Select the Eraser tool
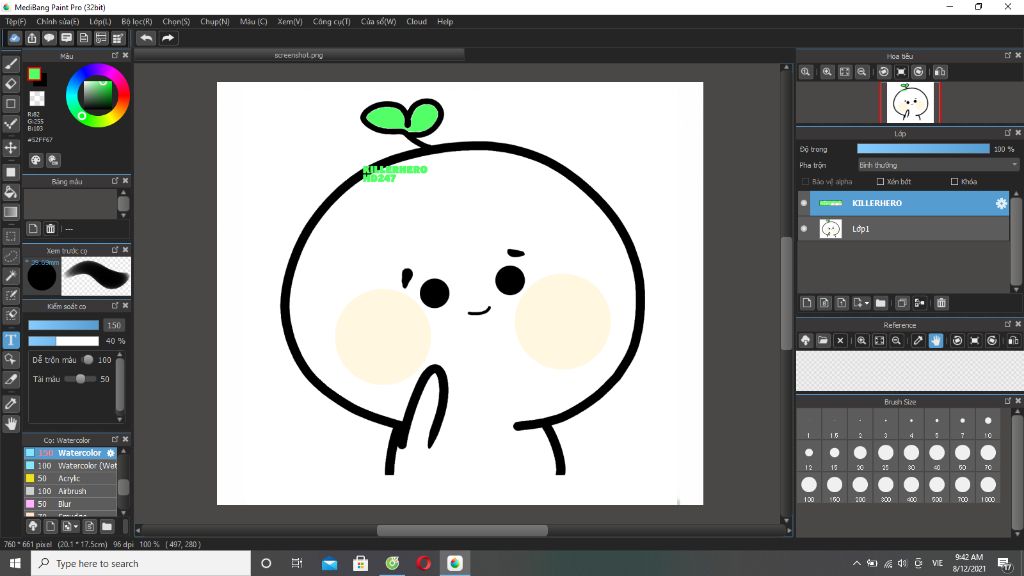 (11, 84)
